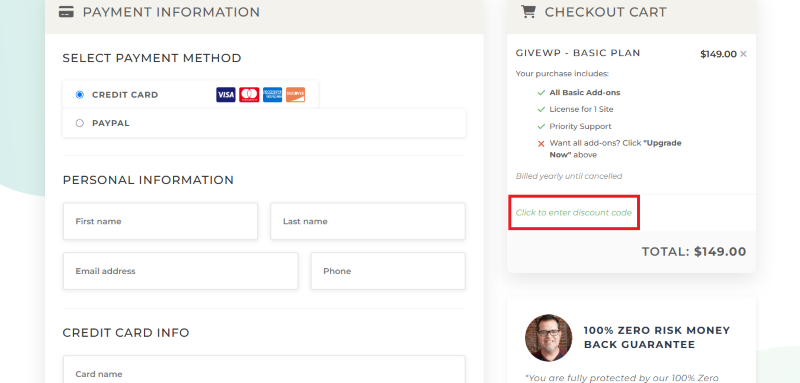Select the PayPal payment radio button
Screen dimensions: 800x383
tap(80, 123)
